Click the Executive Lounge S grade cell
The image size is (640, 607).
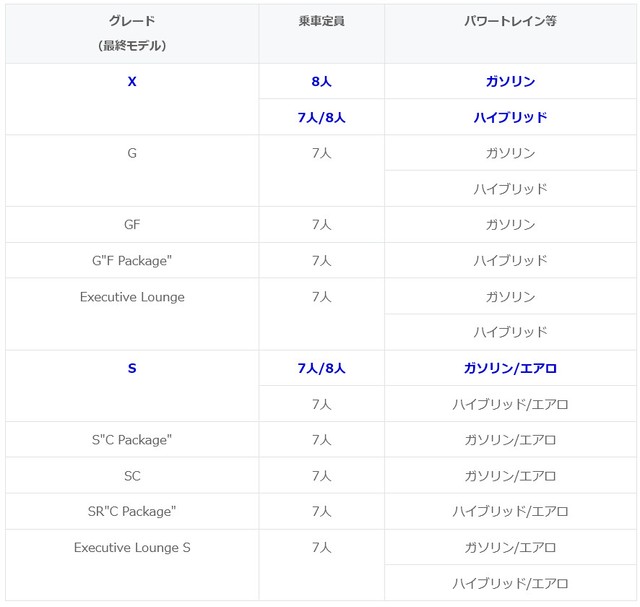[132, 548]
